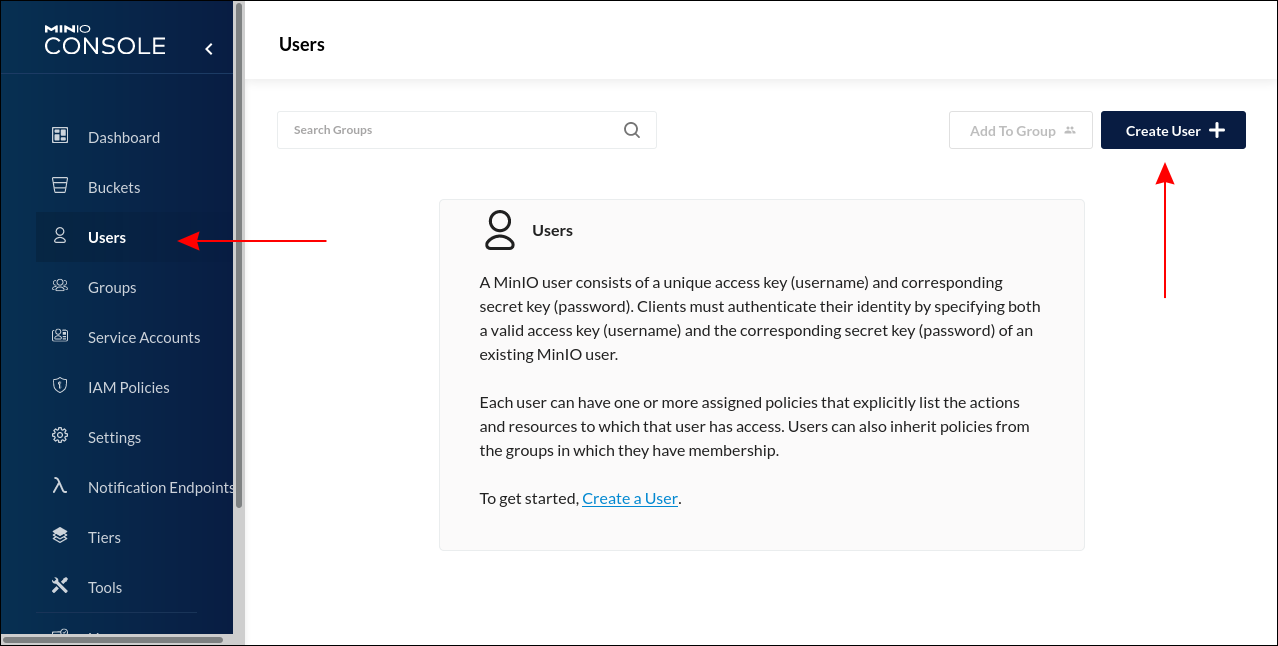The height and width of the screenshot is (646, 1278).
Task: Open Service Accounts via its badge icon
Action: tap(60, 337)
